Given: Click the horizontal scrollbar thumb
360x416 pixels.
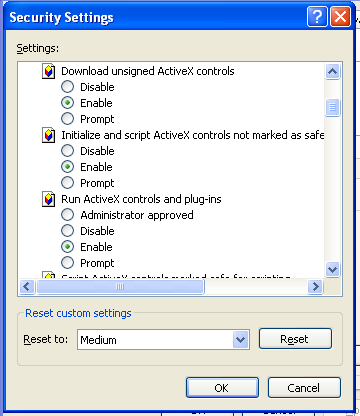Looking at the screenshot, I should [x=120, y=286].
